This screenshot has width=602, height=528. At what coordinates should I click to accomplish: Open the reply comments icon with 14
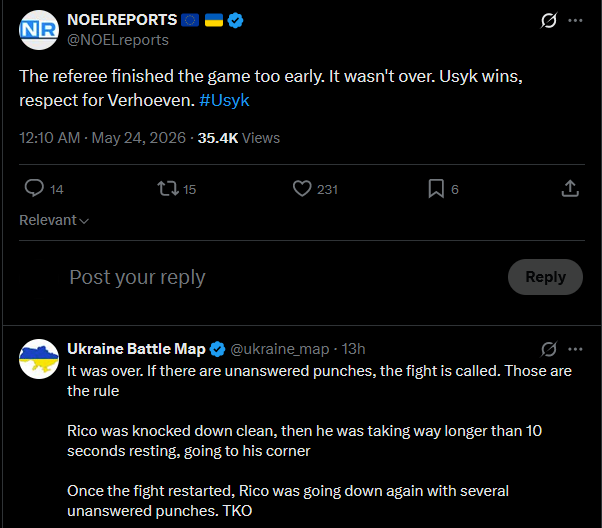[34, 189]
